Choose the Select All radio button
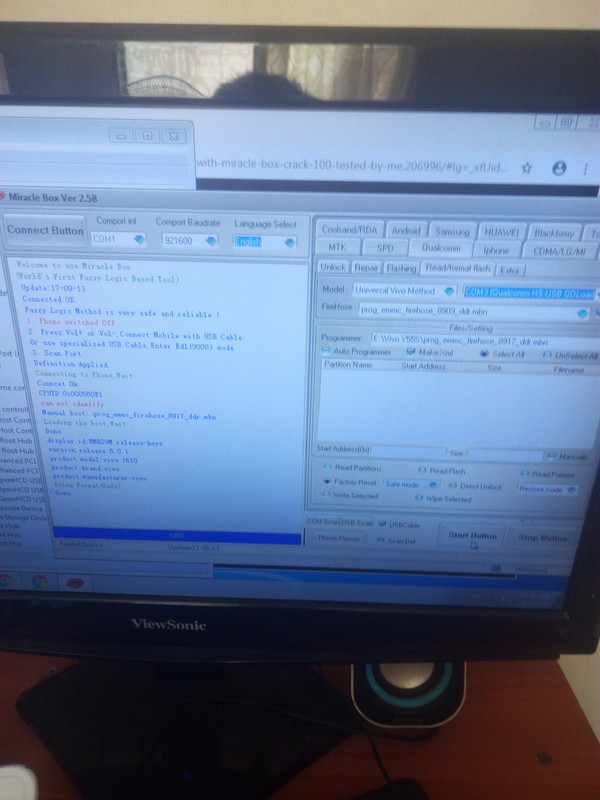This screenshot has height=800, width=600. [484, 354]
